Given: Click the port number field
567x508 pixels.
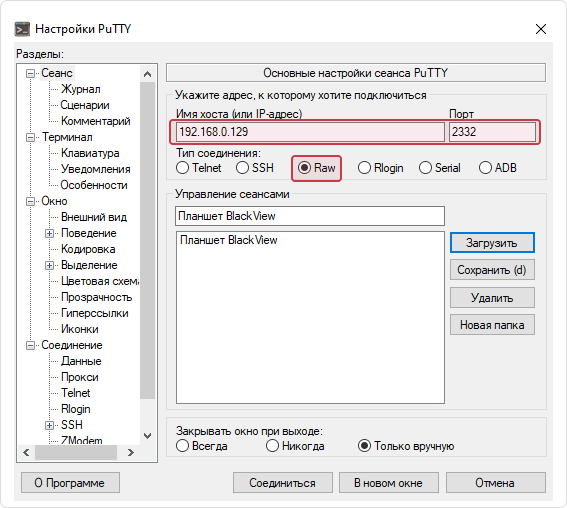Looking at the screenshot, I should [x=492, y=132].
